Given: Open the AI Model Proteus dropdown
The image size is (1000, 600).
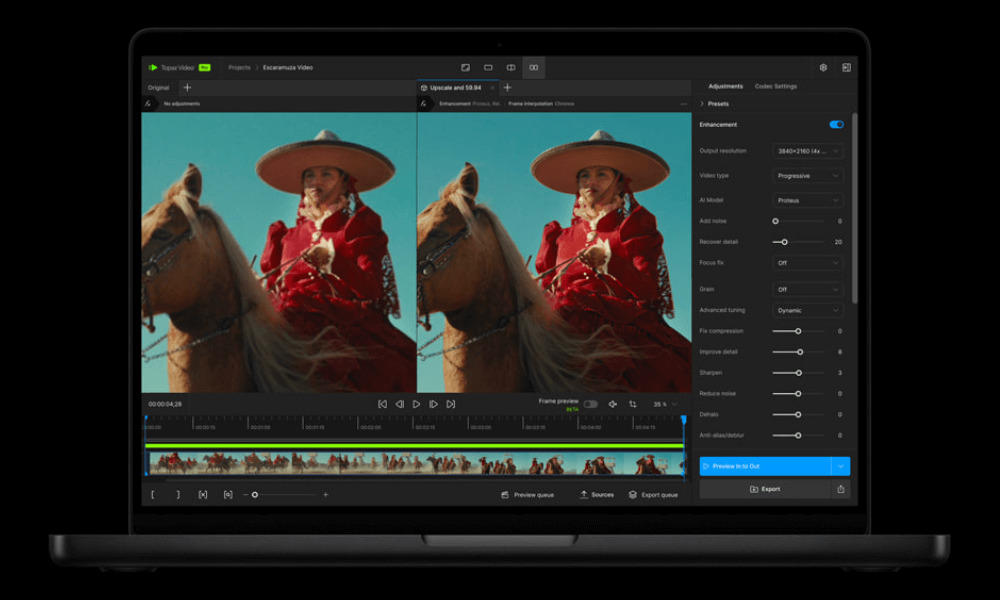Looking at the screenshot, I should (808, 200).
